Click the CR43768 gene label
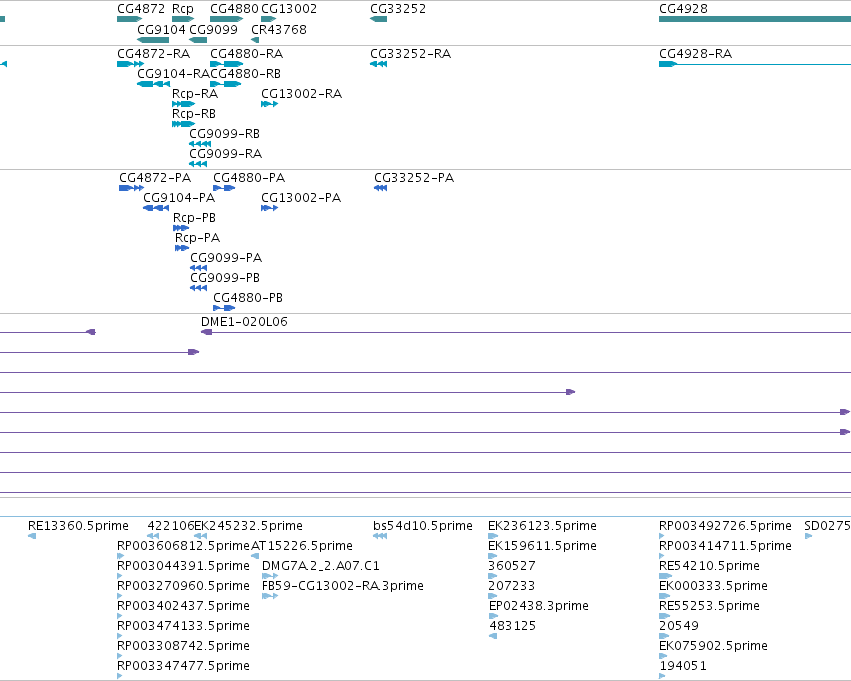 tap(278, 29)
